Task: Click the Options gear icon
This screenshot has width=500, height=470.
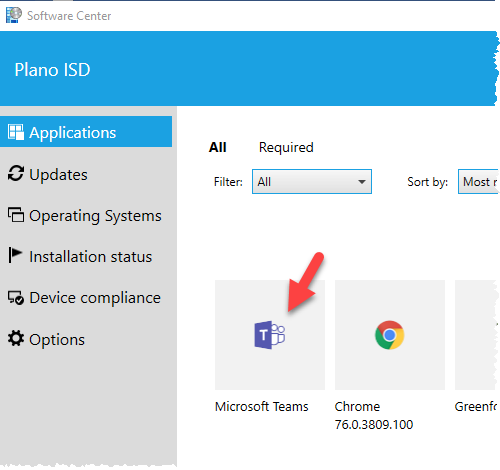Action: (x=16, y=338)
